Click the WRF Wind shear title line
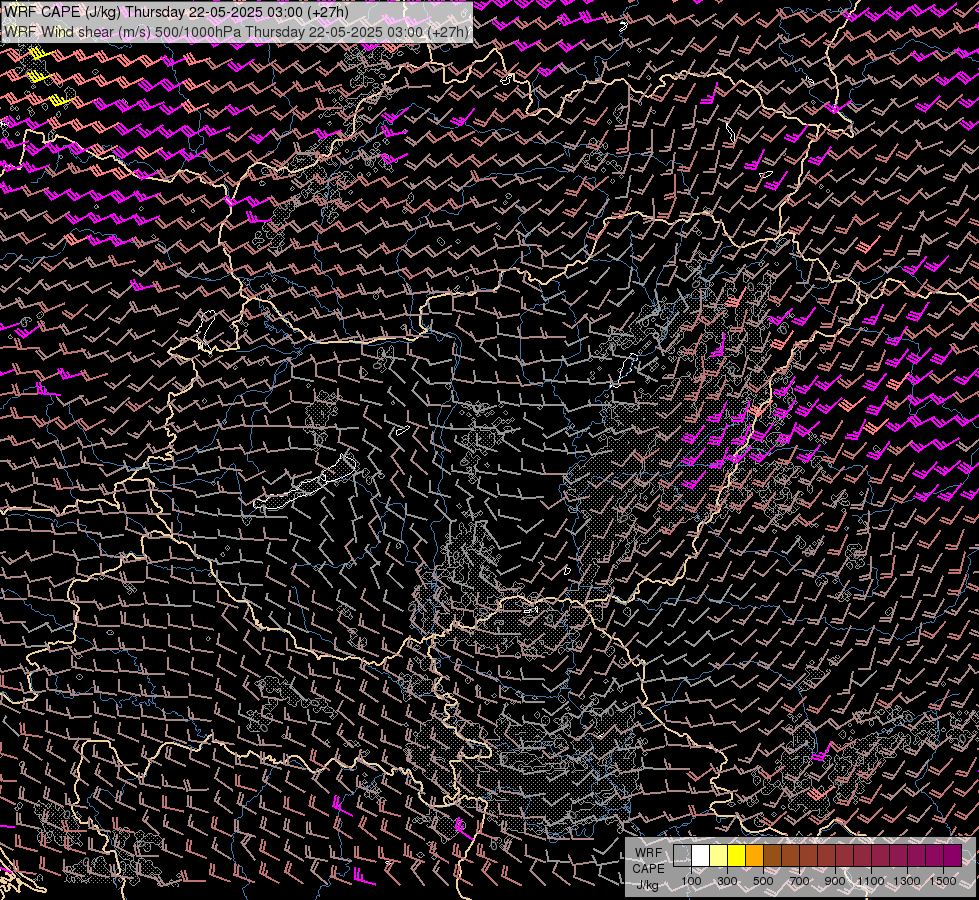The height and width of the screenshot is (900, 979). click(x=236, y=32)
